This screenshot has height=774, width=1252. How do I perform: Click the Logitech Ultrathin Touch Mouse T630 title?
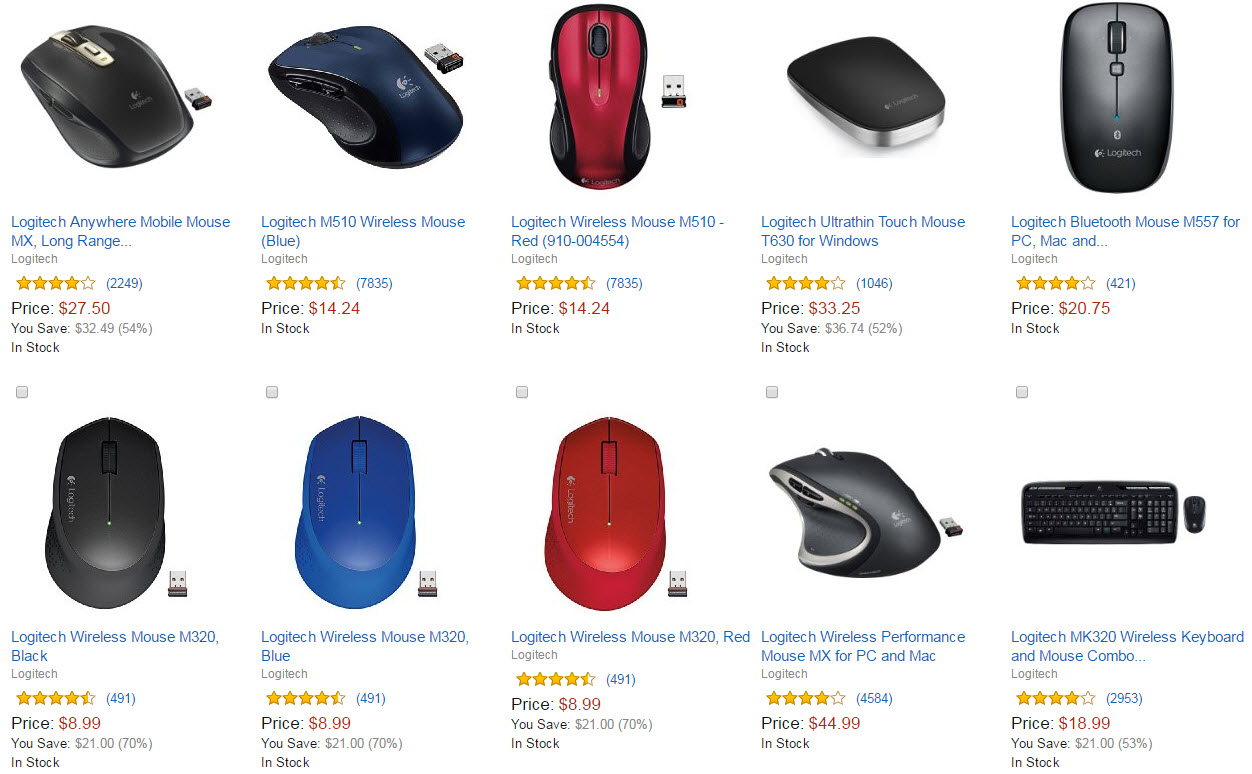click(x=863, y=231)
